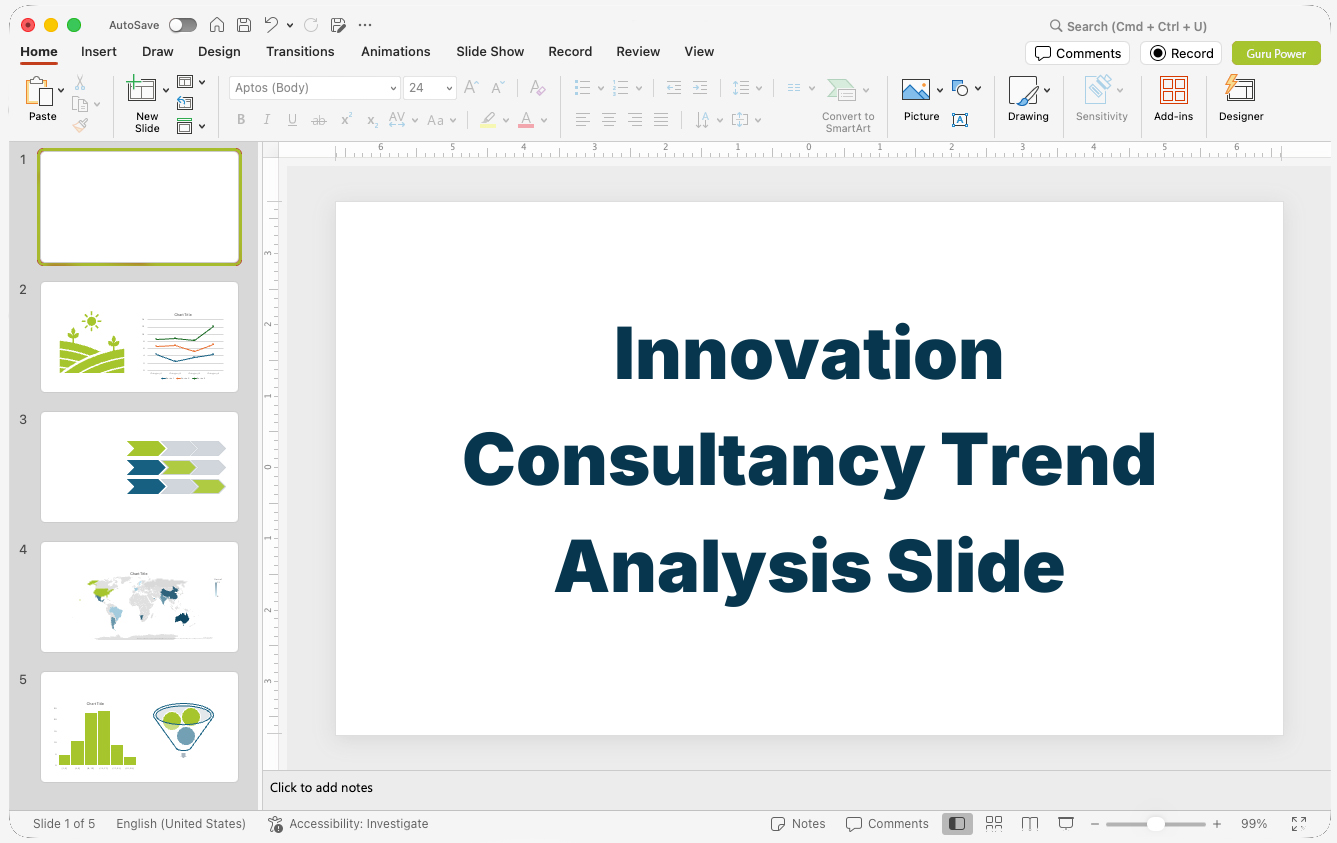
Task: Open the Insert tab
Action: tap(99, 51)
